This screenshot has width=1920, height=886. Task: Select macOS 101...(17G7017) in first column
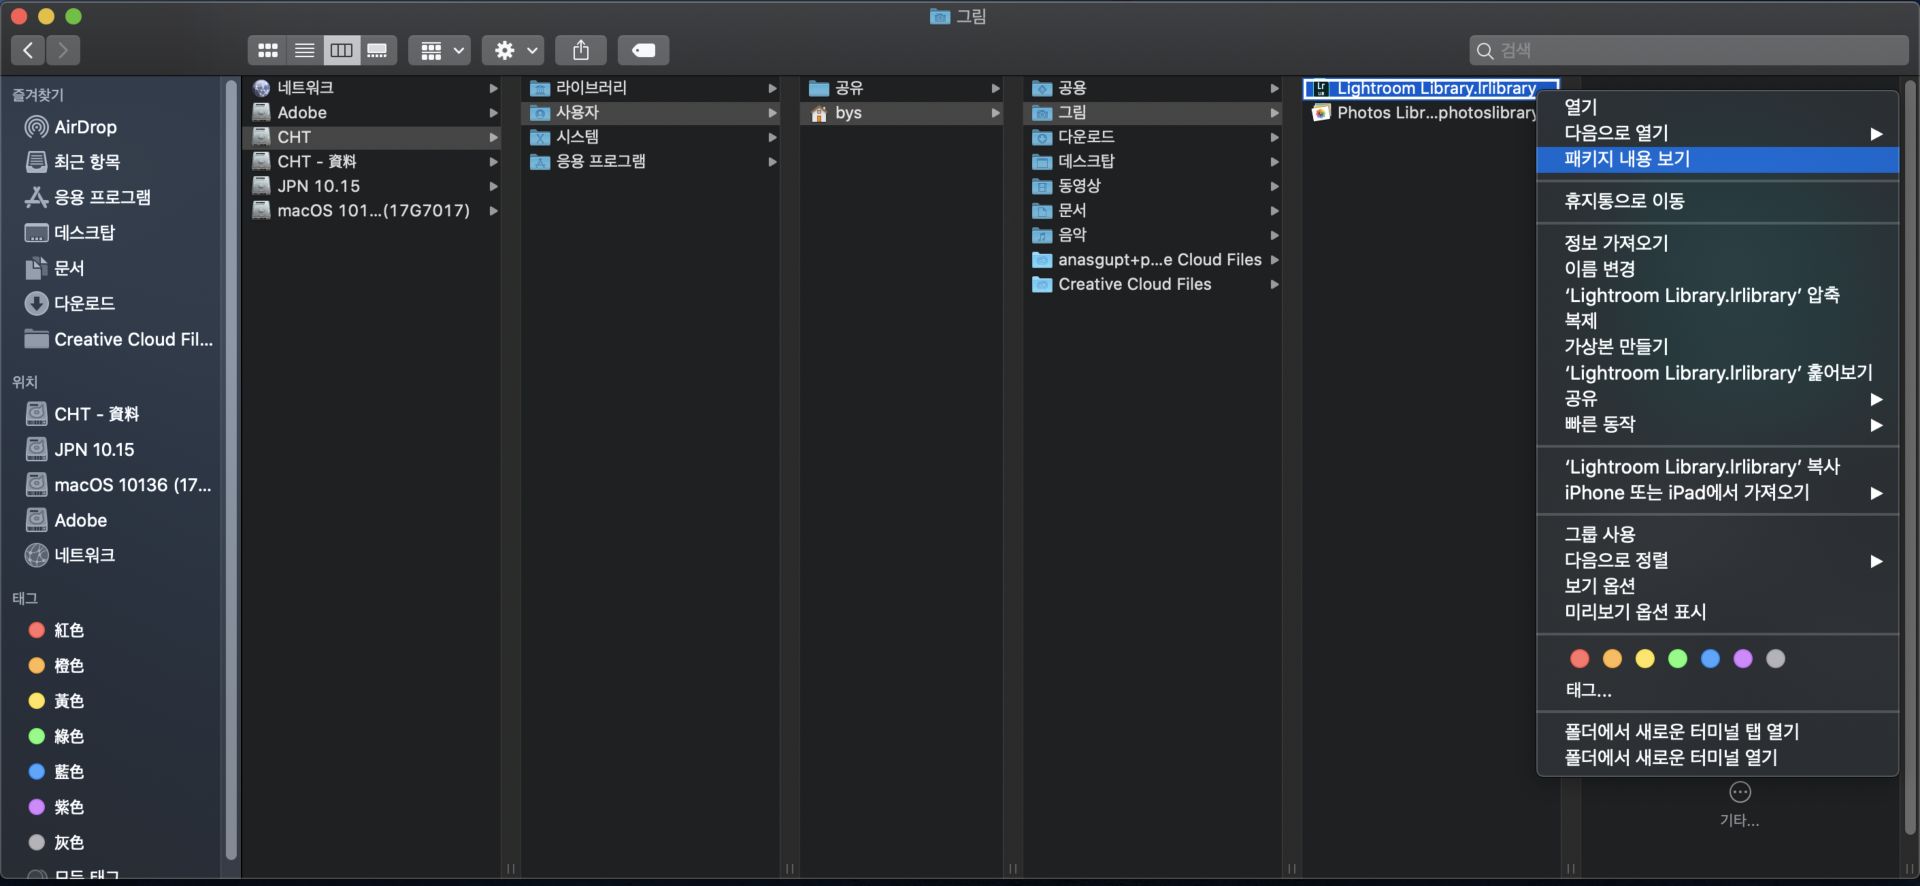(372, 211)
